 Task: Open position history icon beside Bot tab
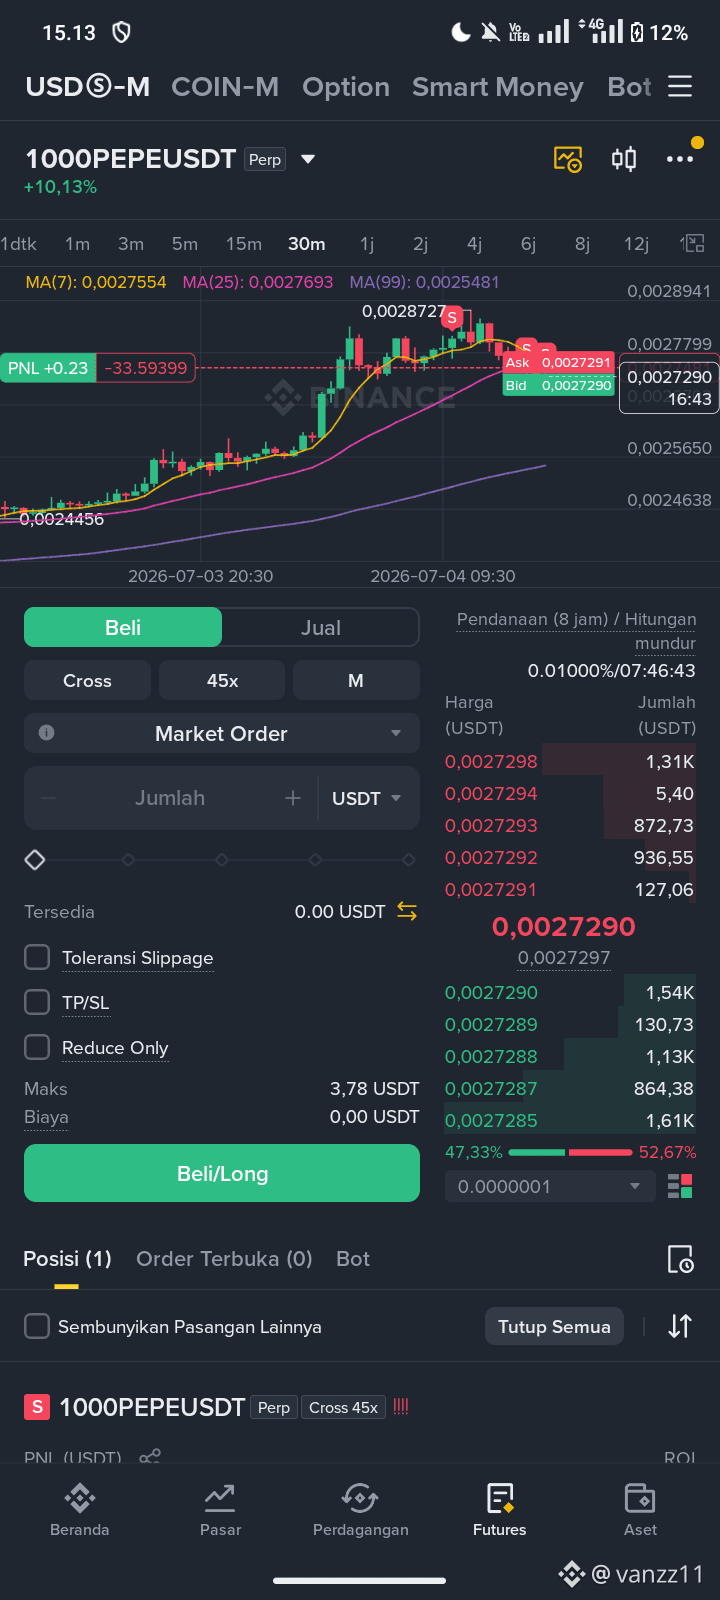click(x=680, y=1259)
